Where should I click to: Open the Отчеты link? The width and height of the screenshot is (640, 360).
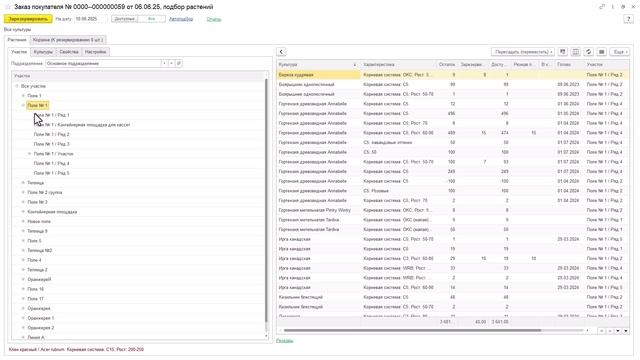tap(213, 19)
